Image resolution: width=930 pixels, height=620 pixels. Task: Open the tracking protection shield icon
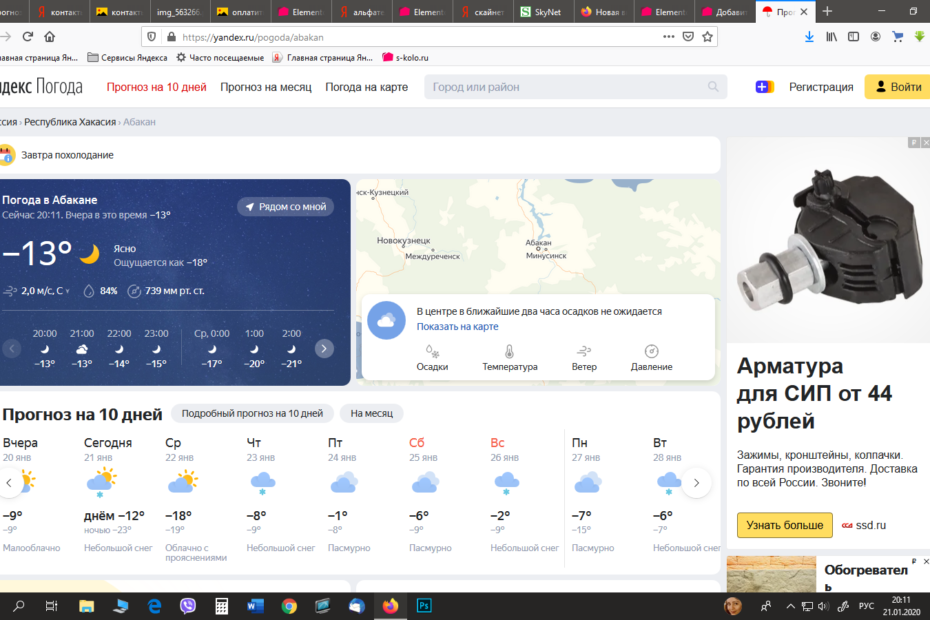coord(152,37)
